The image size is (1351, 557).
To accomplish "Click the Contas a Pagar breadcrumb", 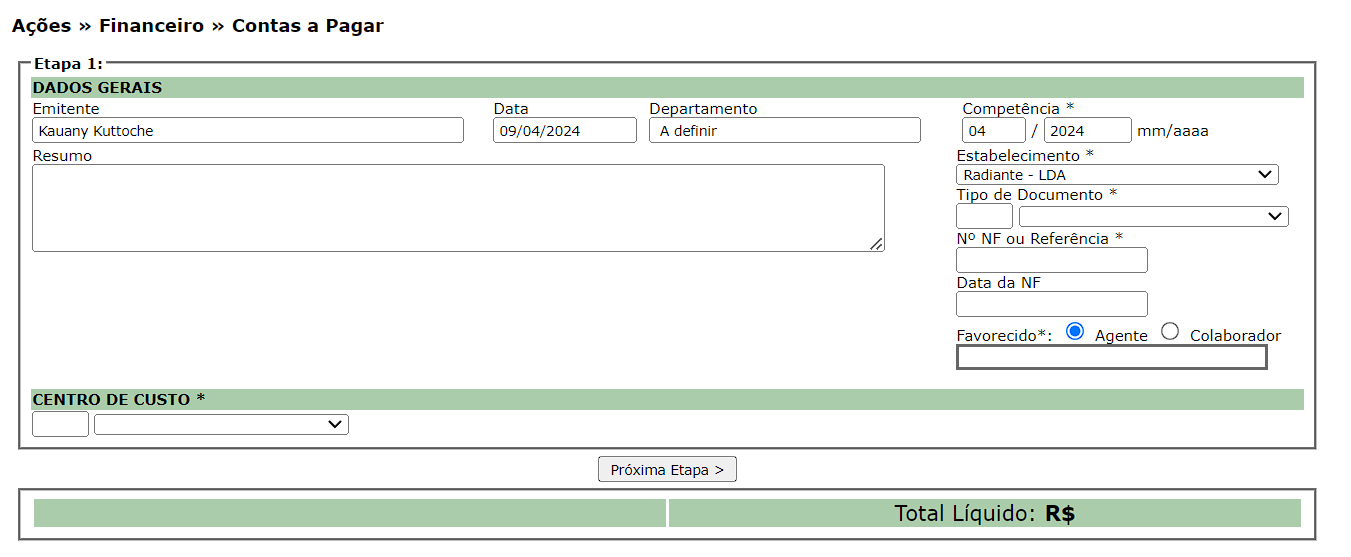I will coord(307,26).
